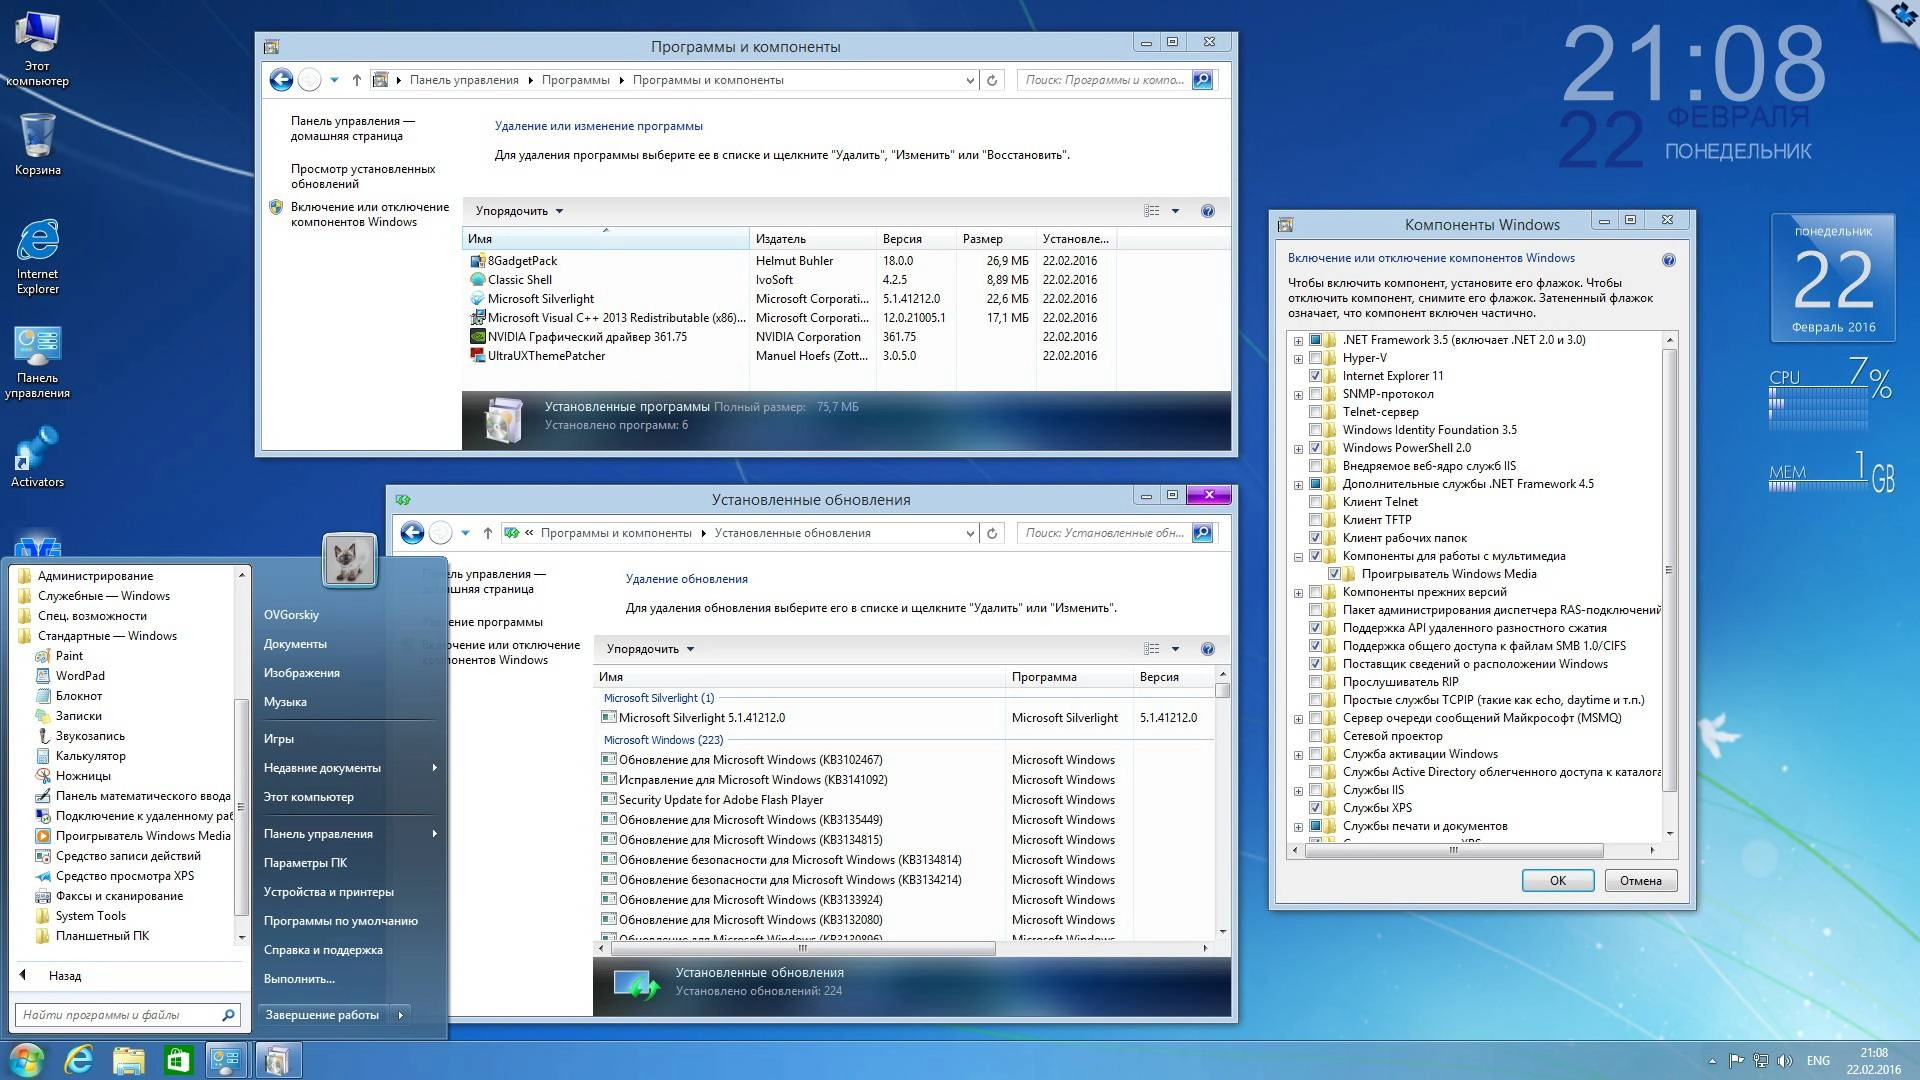This screenshot has width=1920, height=1080.
Task: Click the change view icon in Программы и компоненты
Action: (x=1150, y=211)
